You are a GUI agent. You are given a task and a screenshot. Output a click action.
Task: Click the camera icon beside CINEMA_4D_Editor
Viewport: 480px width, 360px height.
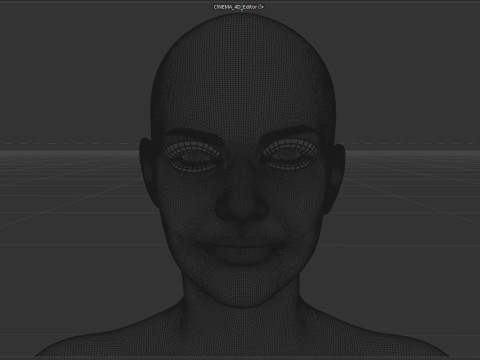tap(261, 7)
